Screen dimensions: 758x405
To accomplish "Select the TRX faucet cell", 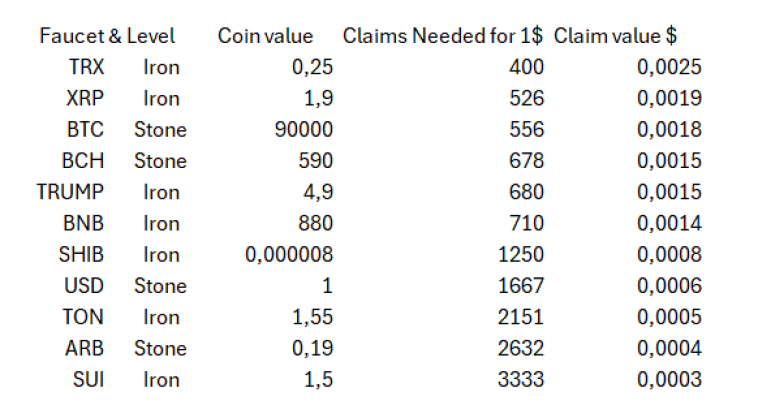I will 86,67.
